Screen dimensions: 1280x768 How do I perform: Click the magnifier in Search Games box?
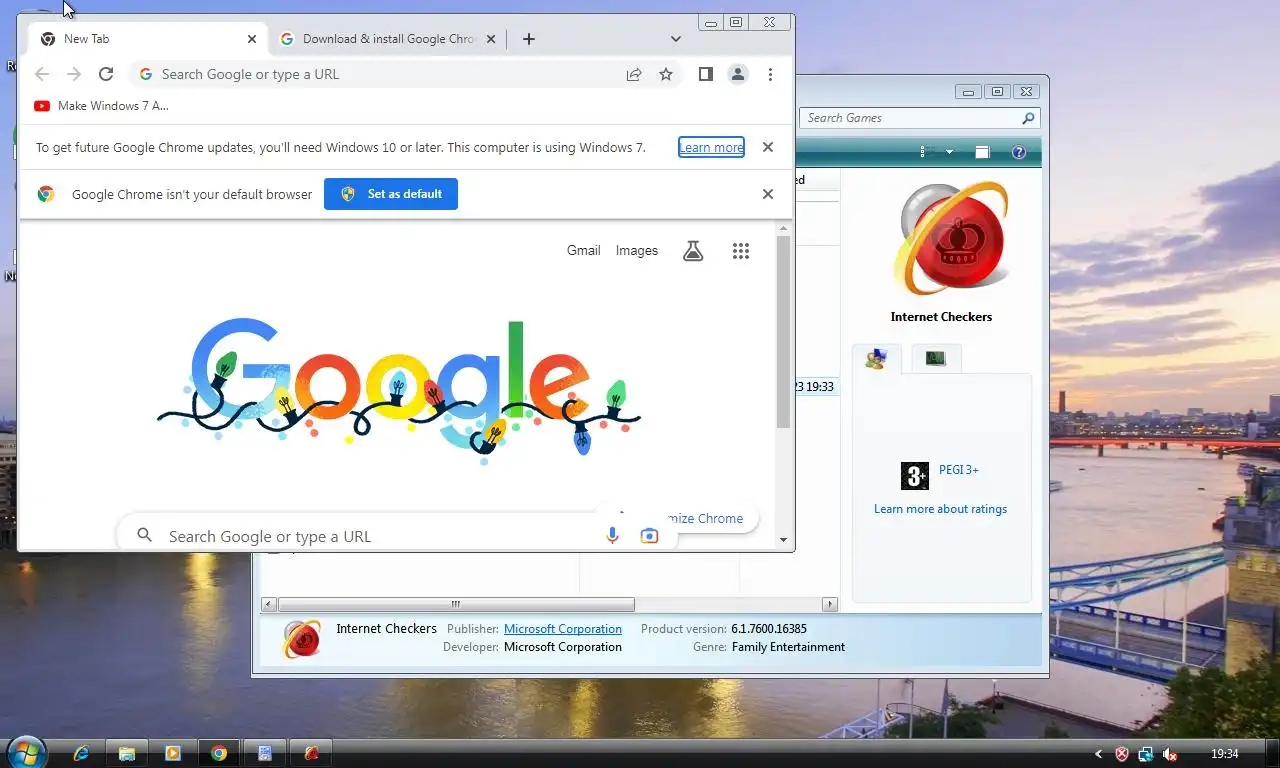(x=1028, y=118)
